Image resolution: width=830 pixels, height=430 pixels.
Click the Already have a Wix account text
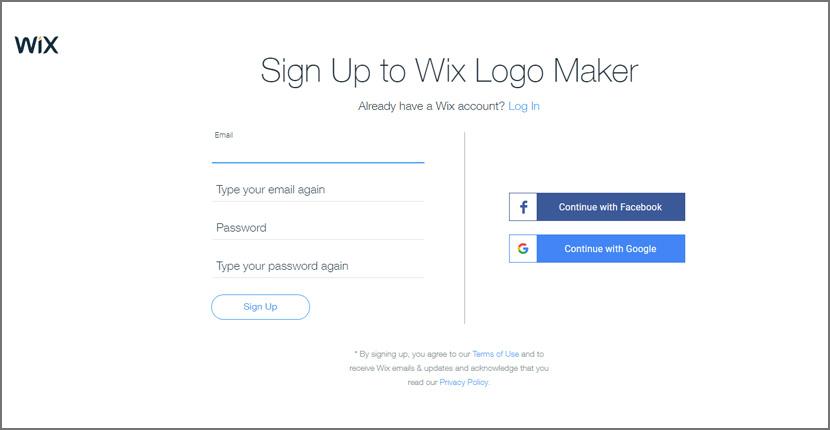tap(431, 106)
